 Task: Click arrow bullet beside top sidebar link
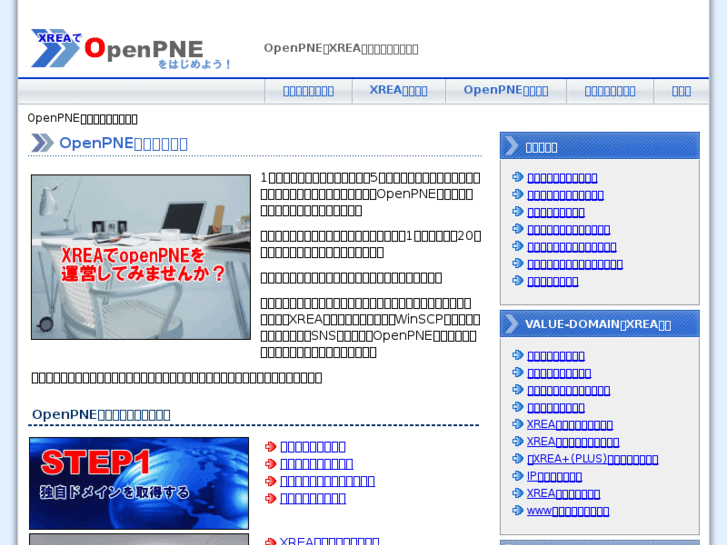[x=517, y=177]
